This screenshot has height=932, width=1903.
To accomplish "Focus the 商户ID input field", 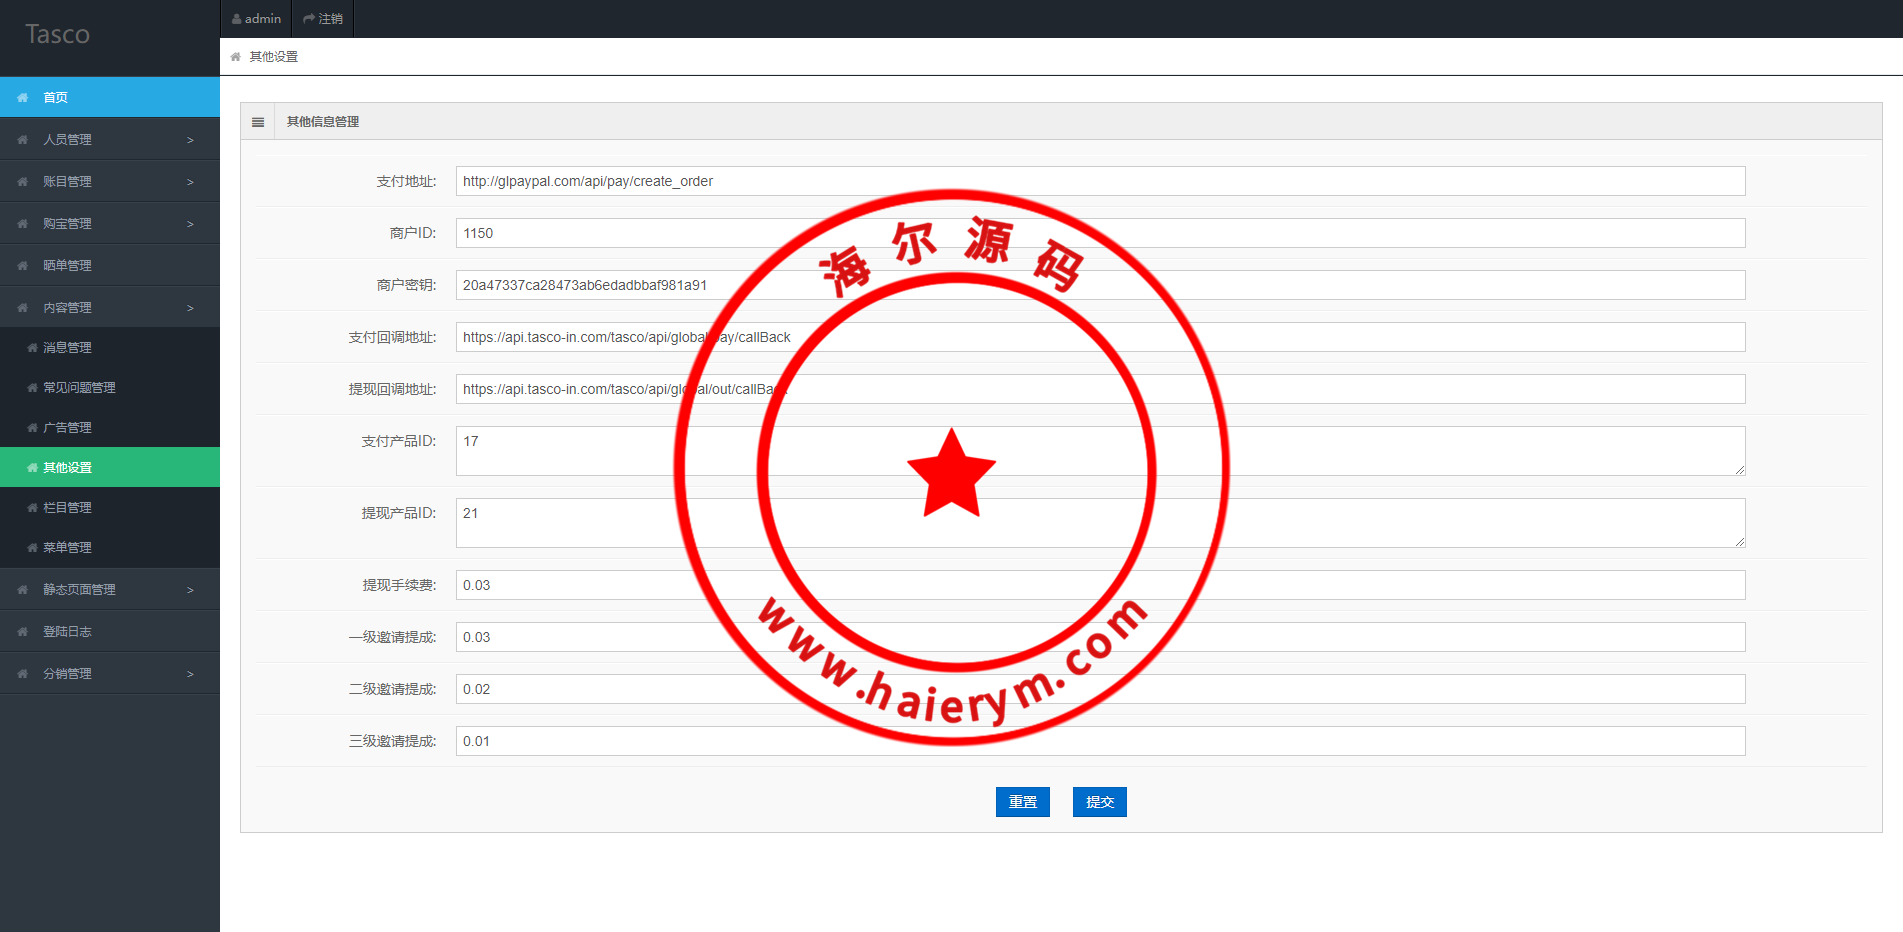I will tap(1100, 233).
